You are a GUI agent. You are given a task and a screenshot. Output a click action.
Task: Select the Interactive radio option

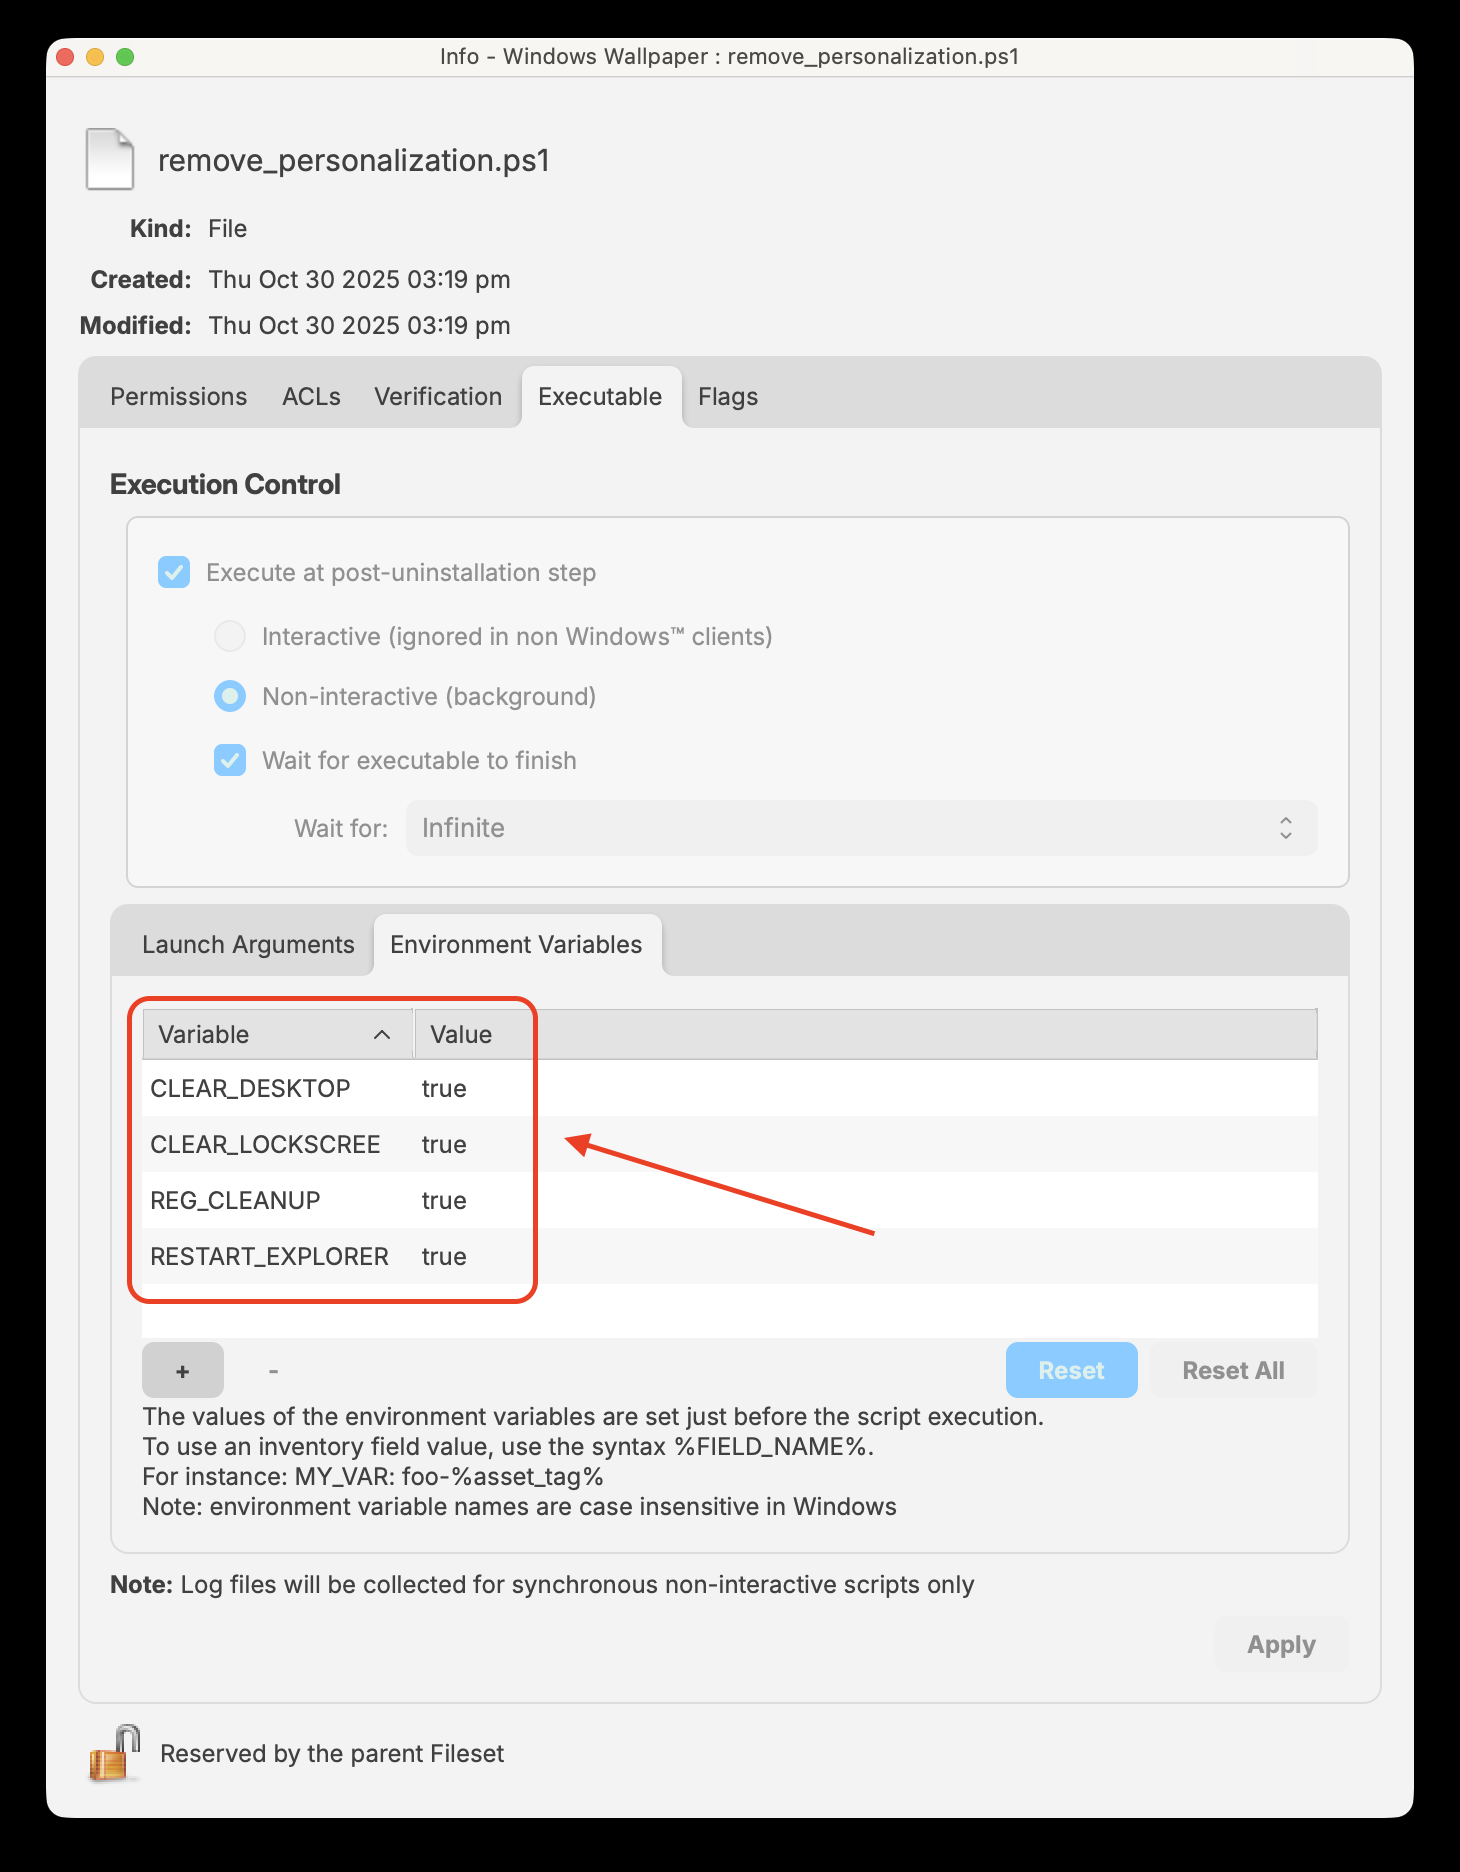coord(230,637)
